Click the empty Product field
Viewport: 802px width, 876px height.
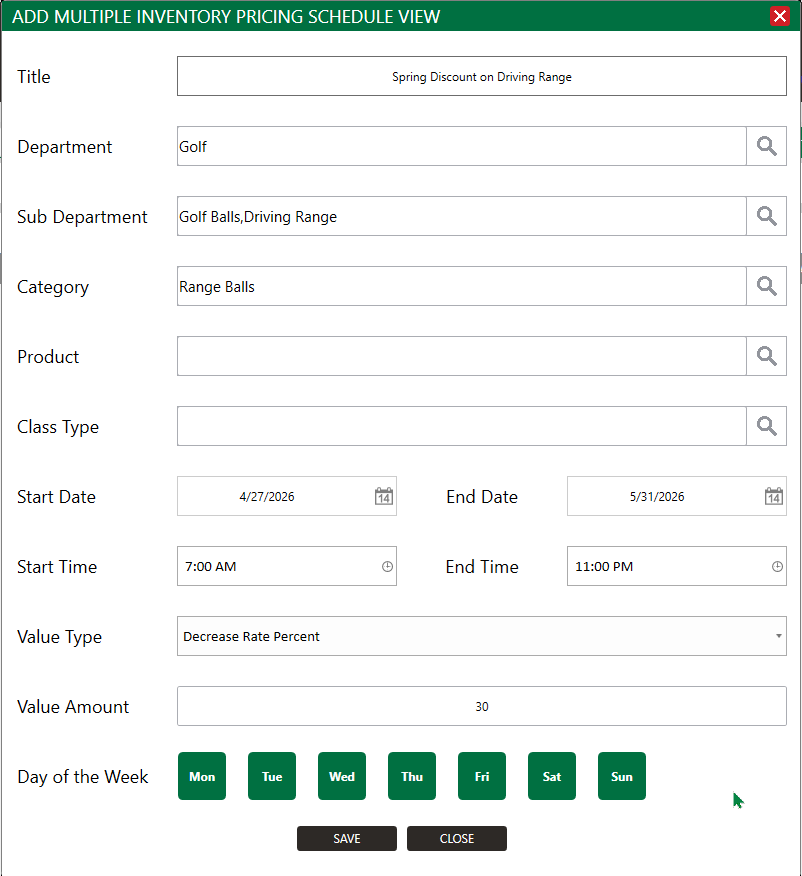click(461, 356)
